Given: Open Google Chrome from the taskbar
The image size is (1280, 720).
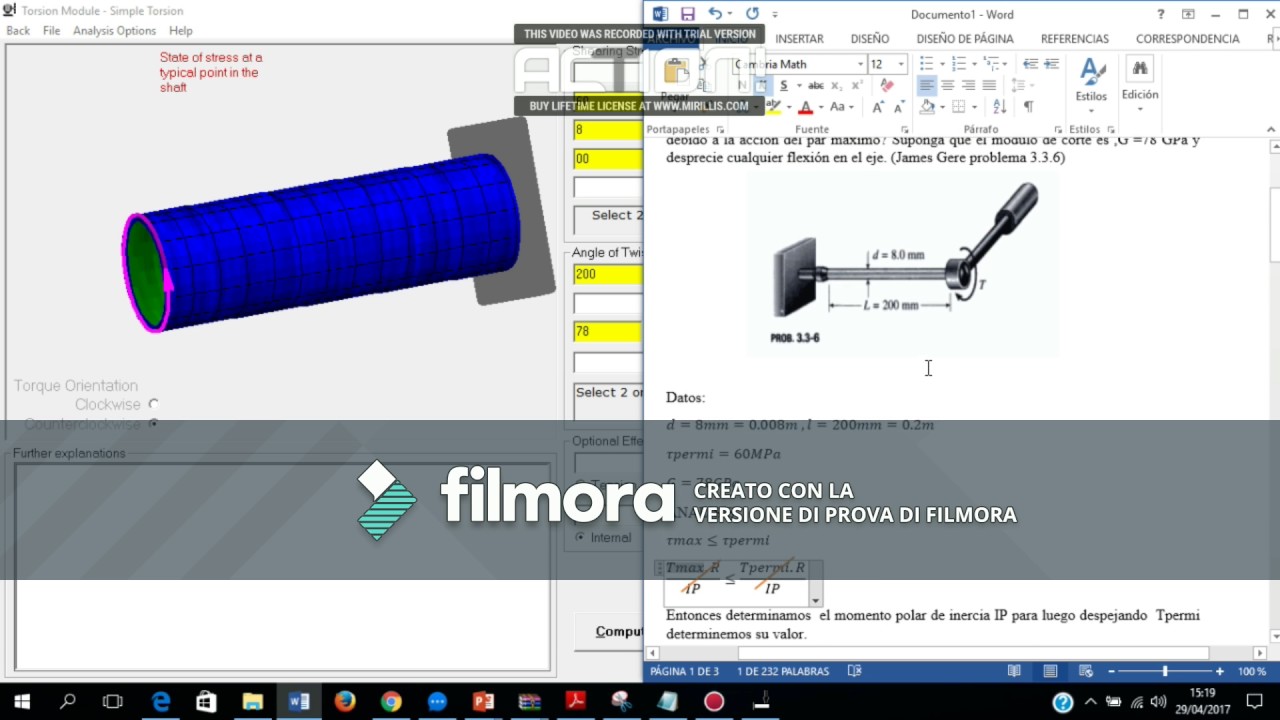Looking at the screenshot, I should tap(391, 702).
